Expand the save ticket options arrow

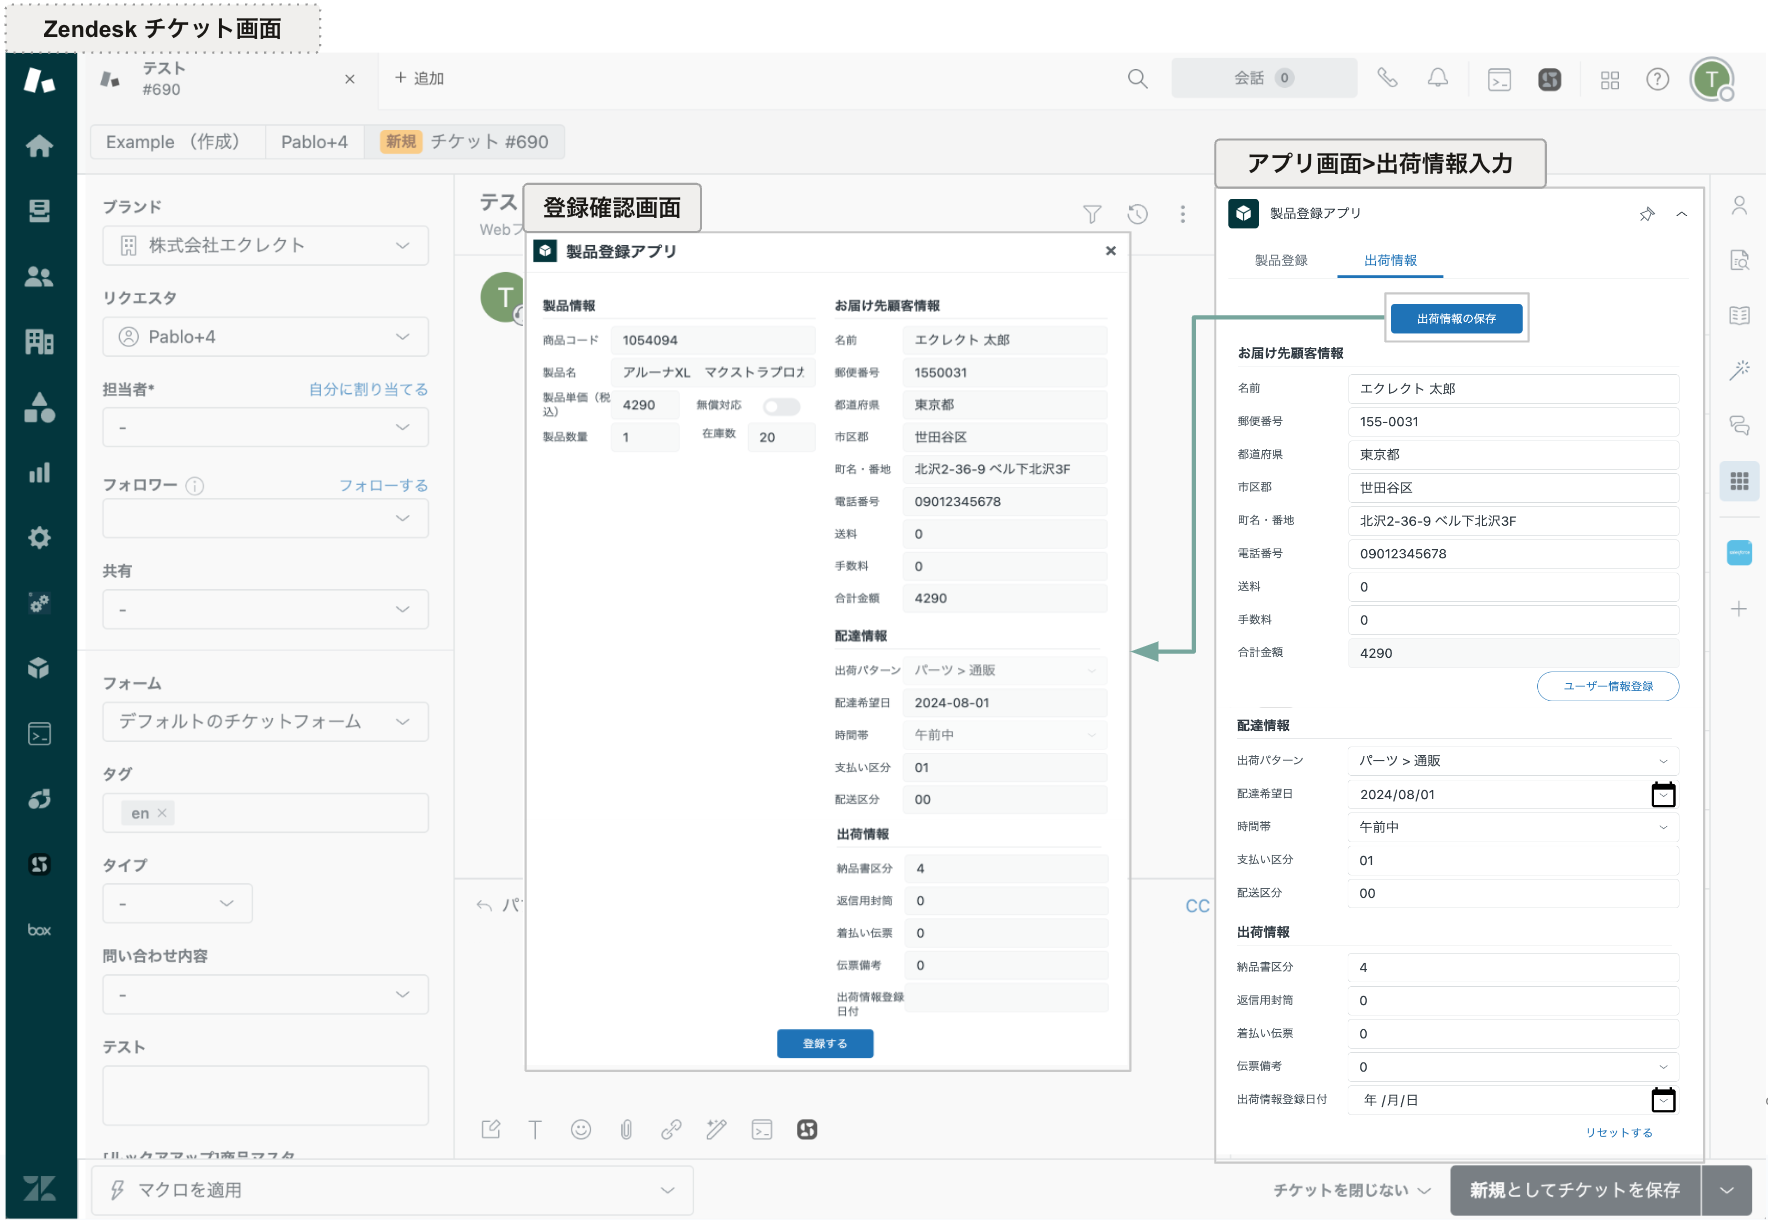point(1727,1190)
